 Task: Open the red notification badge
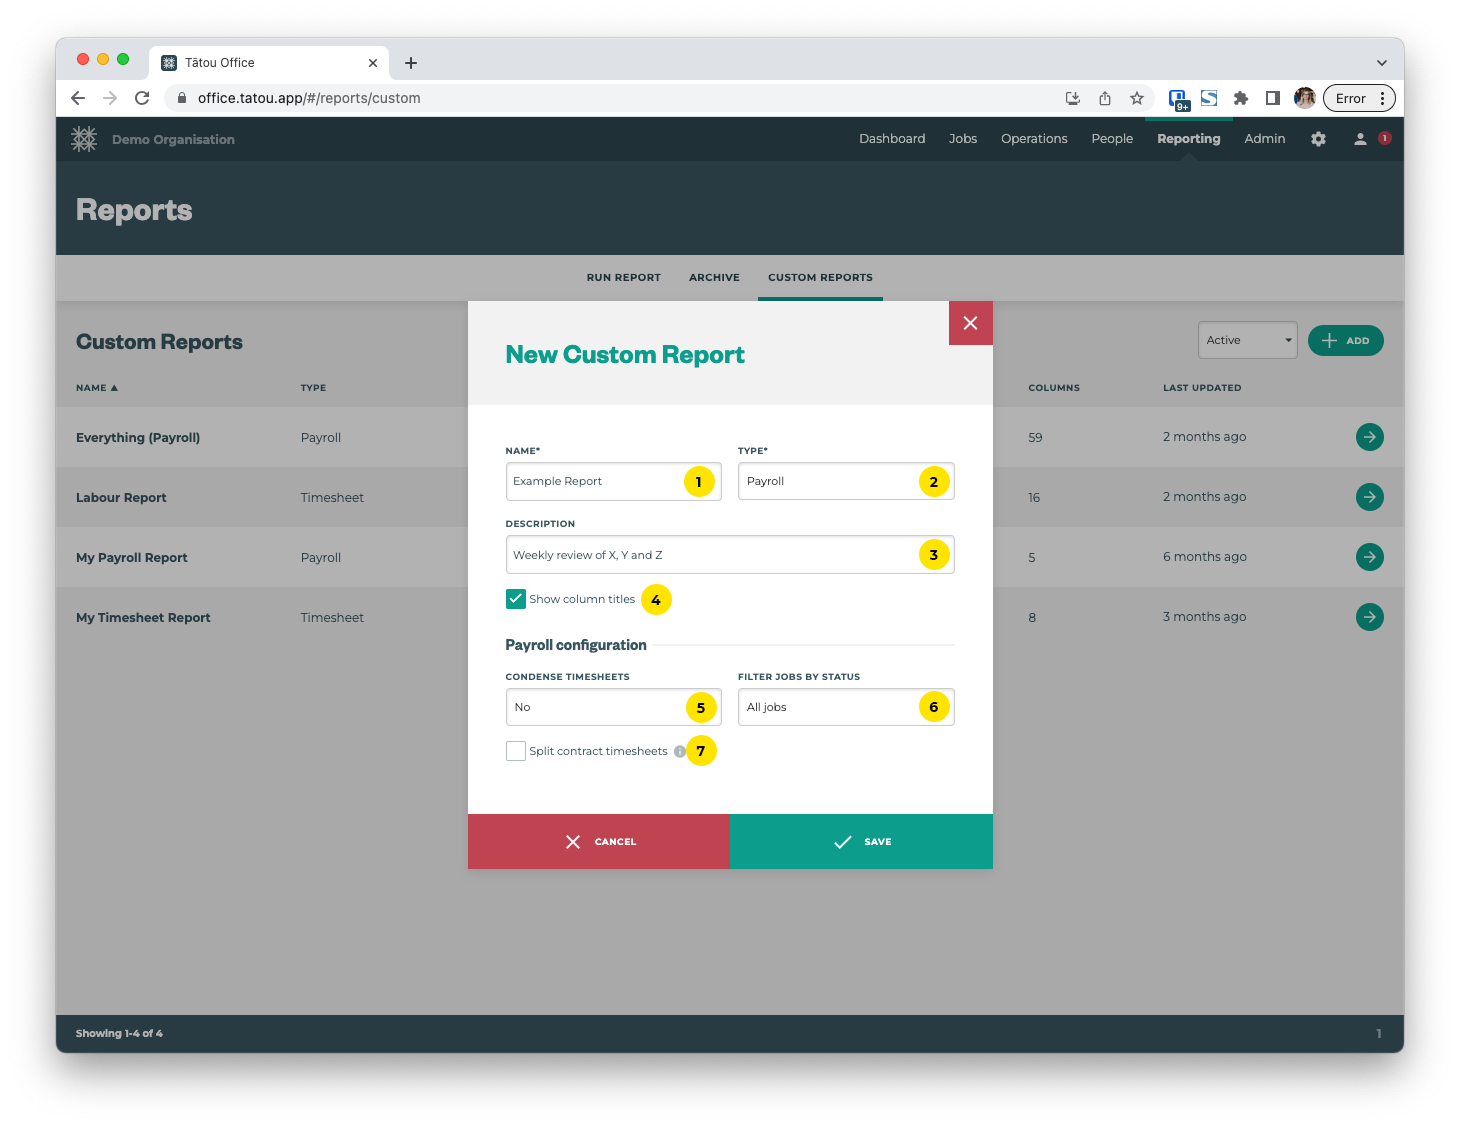point(1384,139)
